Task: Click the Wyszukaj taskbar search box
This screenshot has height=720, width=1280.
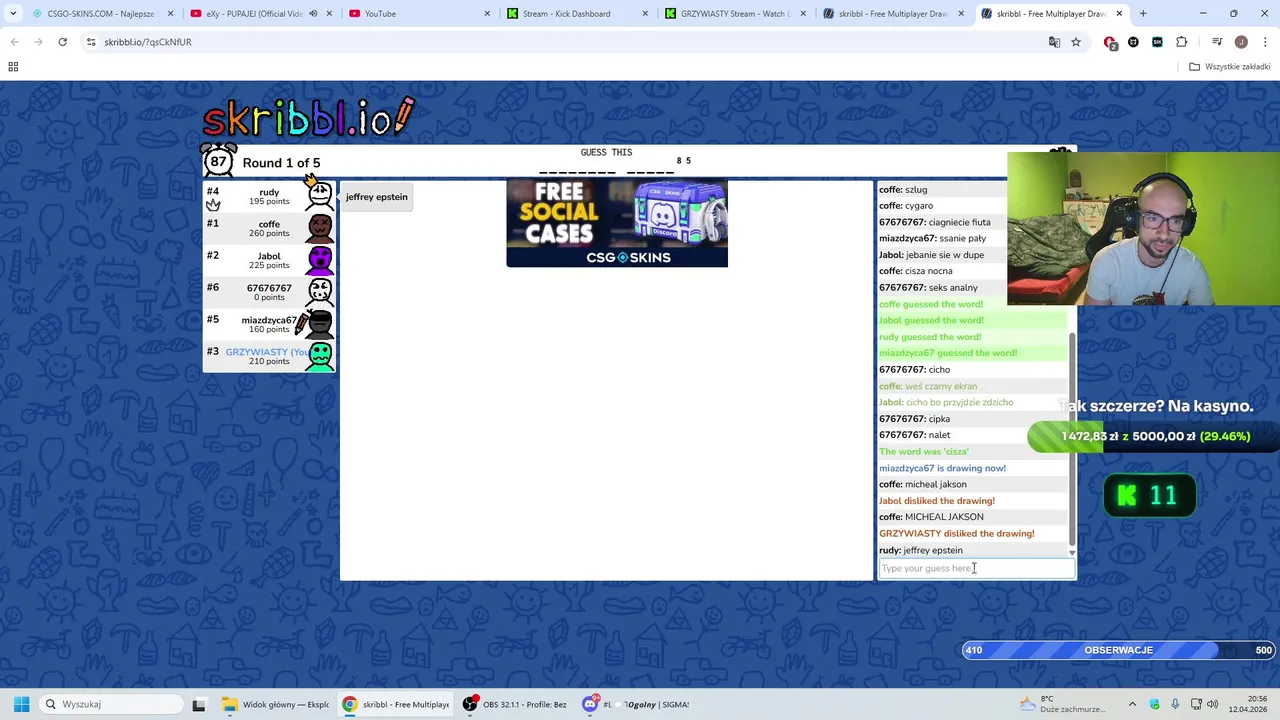Action: tap(112, 704)
